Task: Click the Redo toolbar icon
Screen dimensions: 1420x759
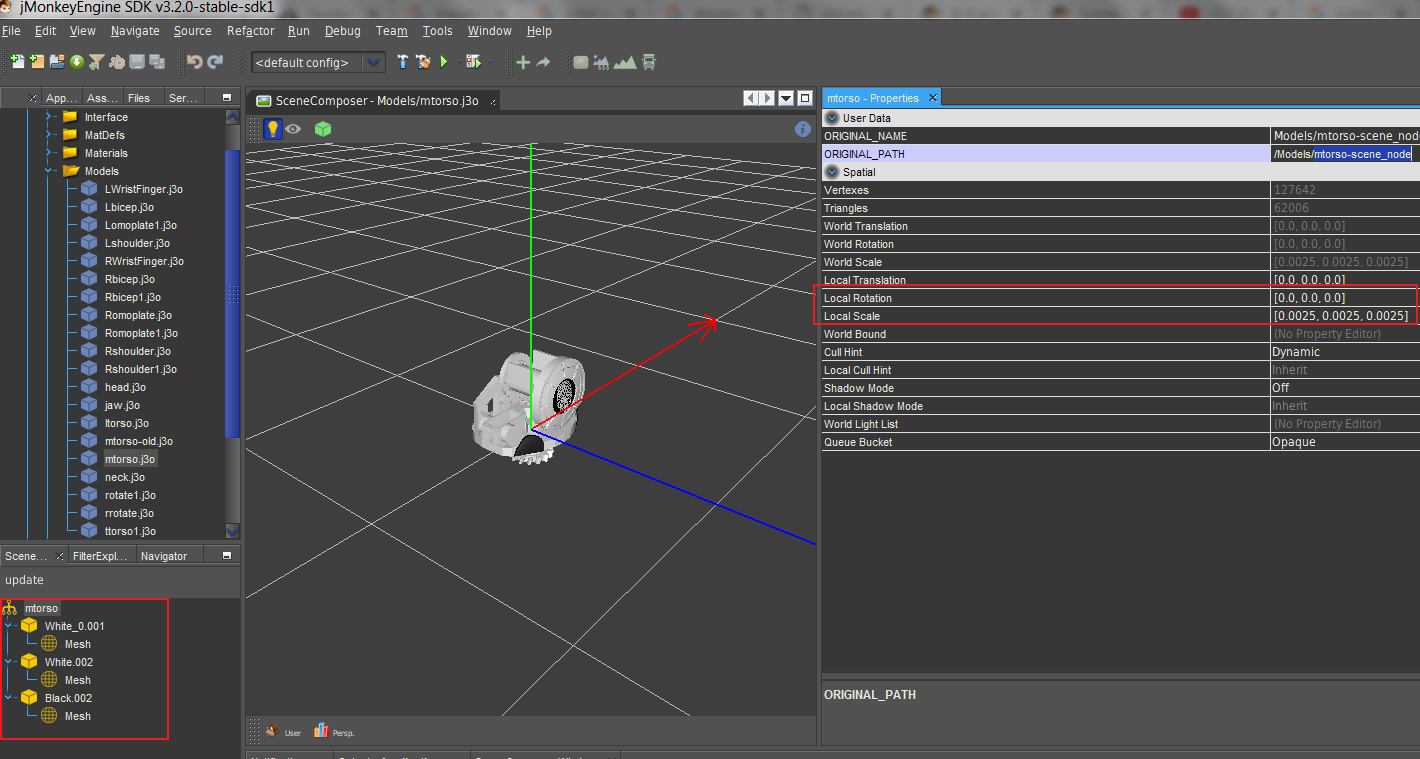Action: 215,62
